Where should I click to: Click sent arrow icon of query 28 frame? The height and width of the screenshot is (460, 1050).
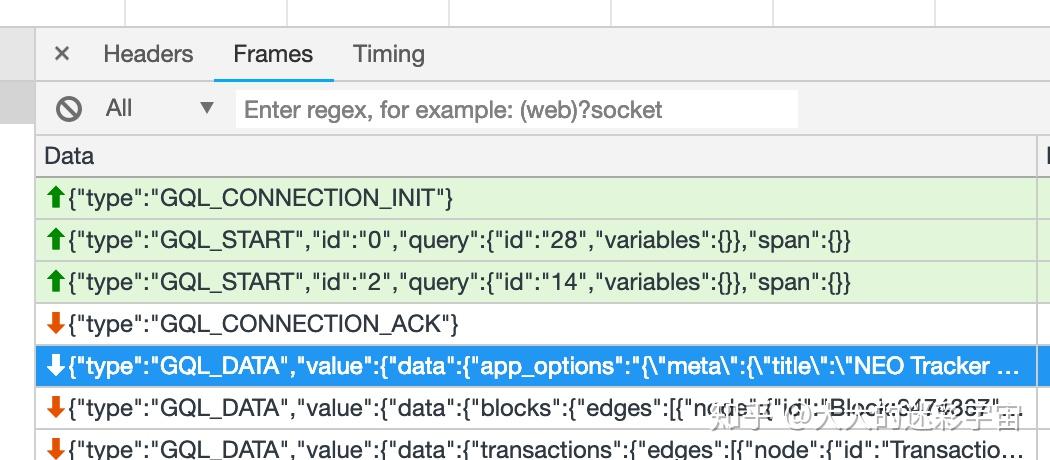[56, 240]
